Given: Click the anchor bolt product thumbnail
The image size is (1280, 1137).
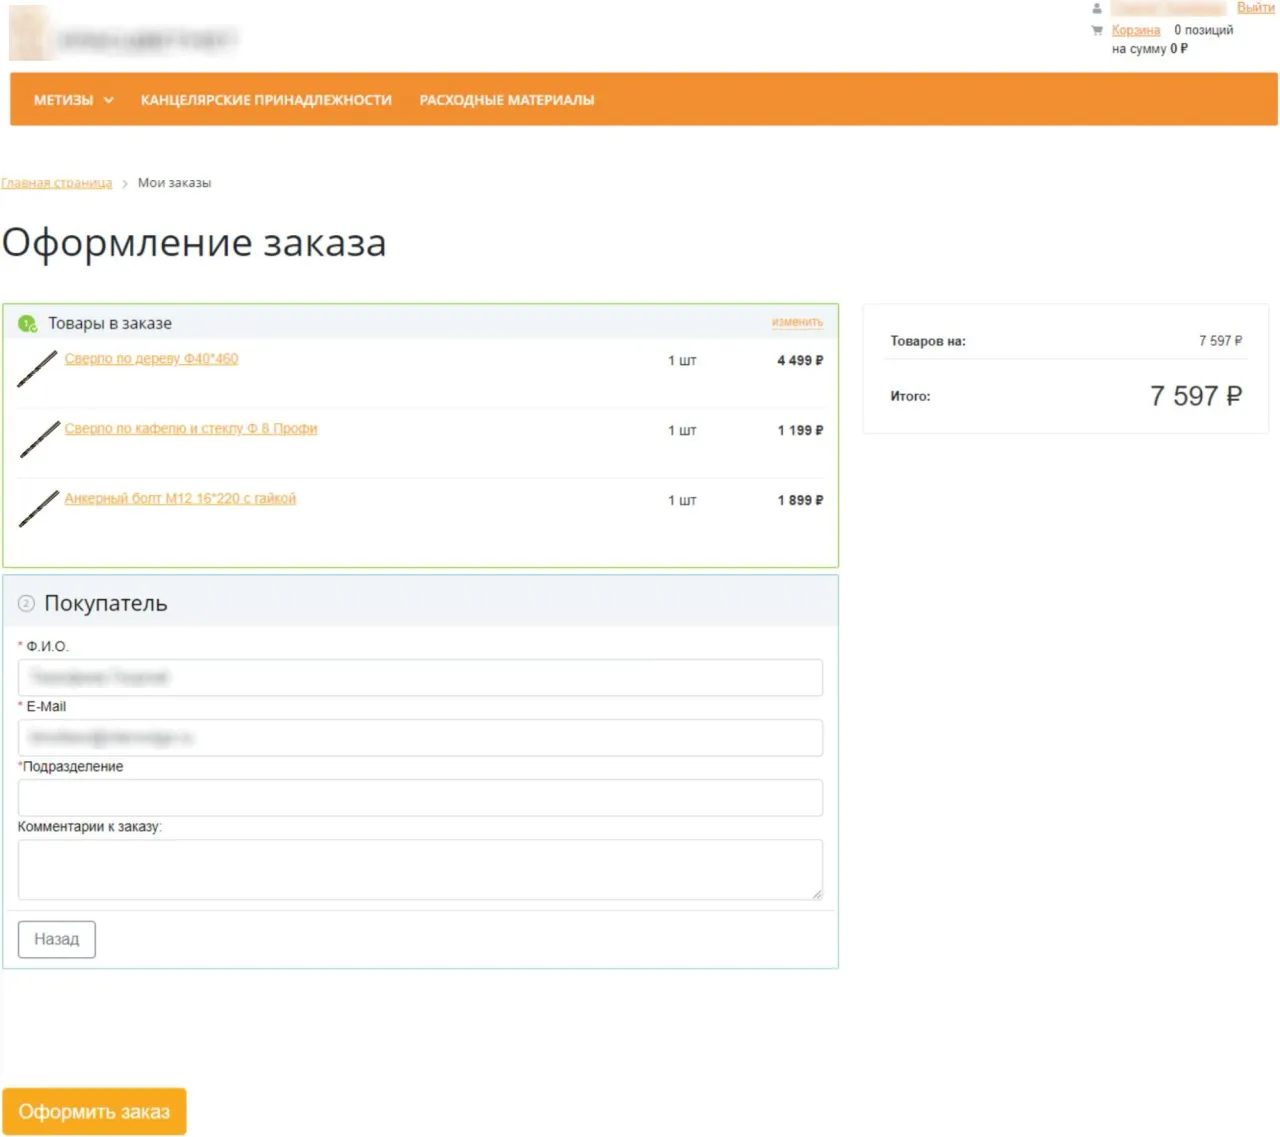Looking at the screenshot, I should [x=39, y=508].
